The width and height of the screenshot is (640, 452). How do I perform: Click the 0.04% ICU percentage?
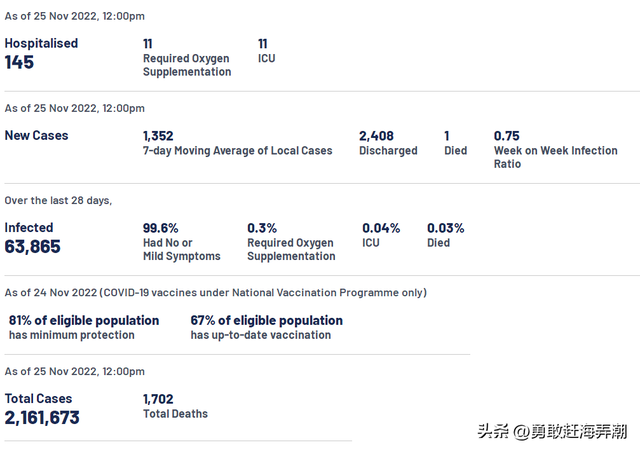pos(381,228)
